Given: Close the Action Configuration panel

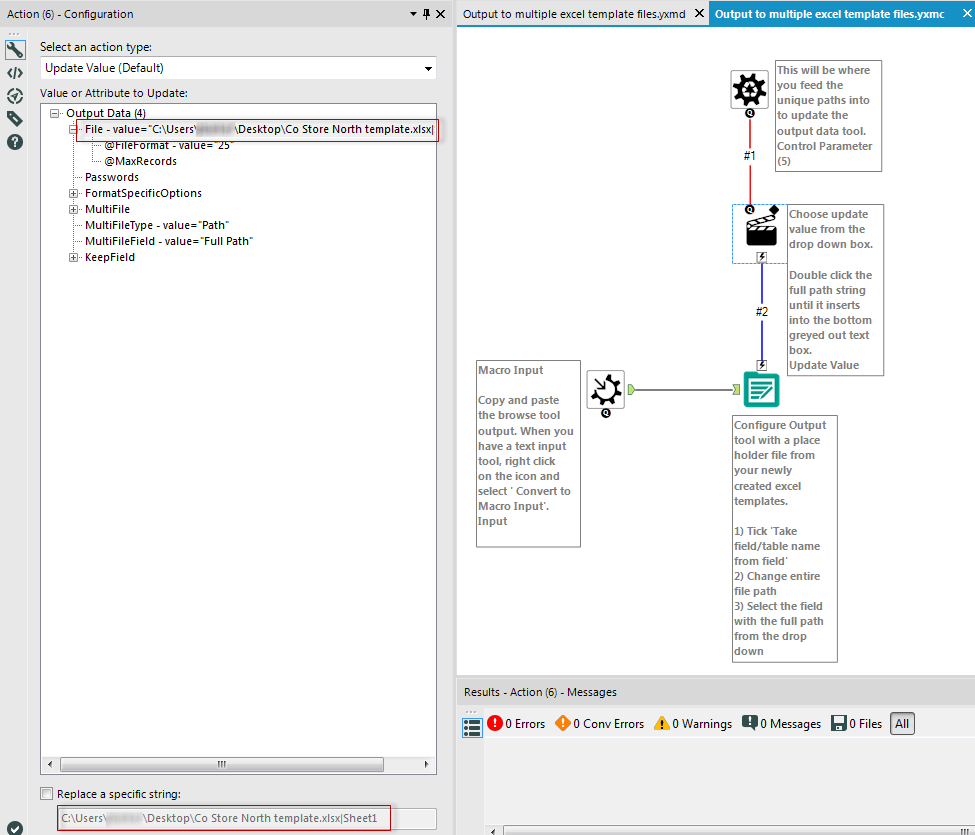Looking at the screenshot, I should coord(440,14).
